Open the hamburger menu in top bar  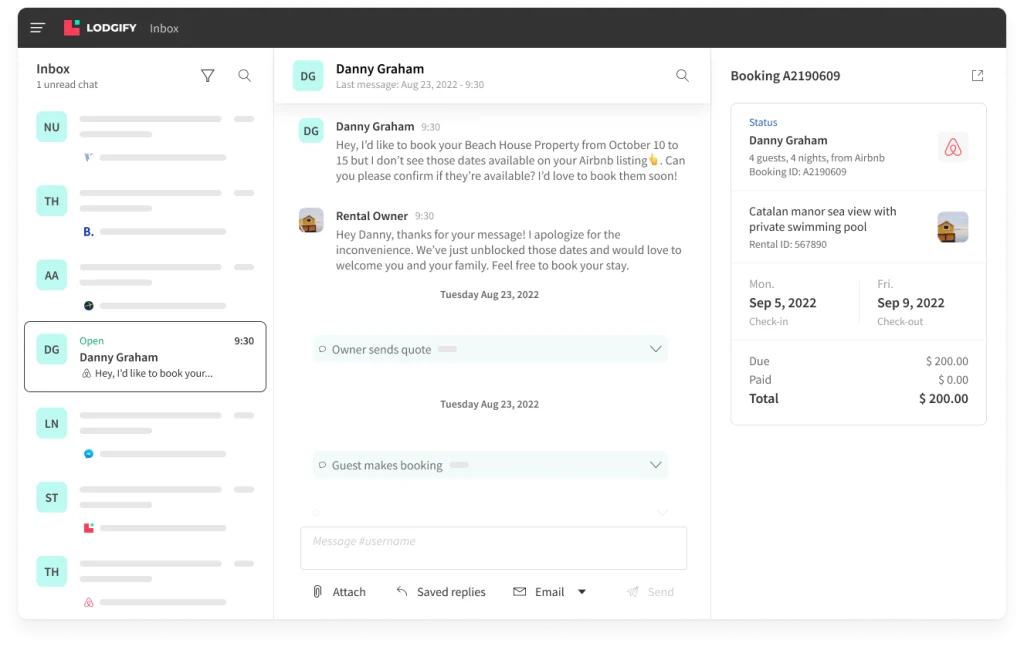[x=38, y=28]
